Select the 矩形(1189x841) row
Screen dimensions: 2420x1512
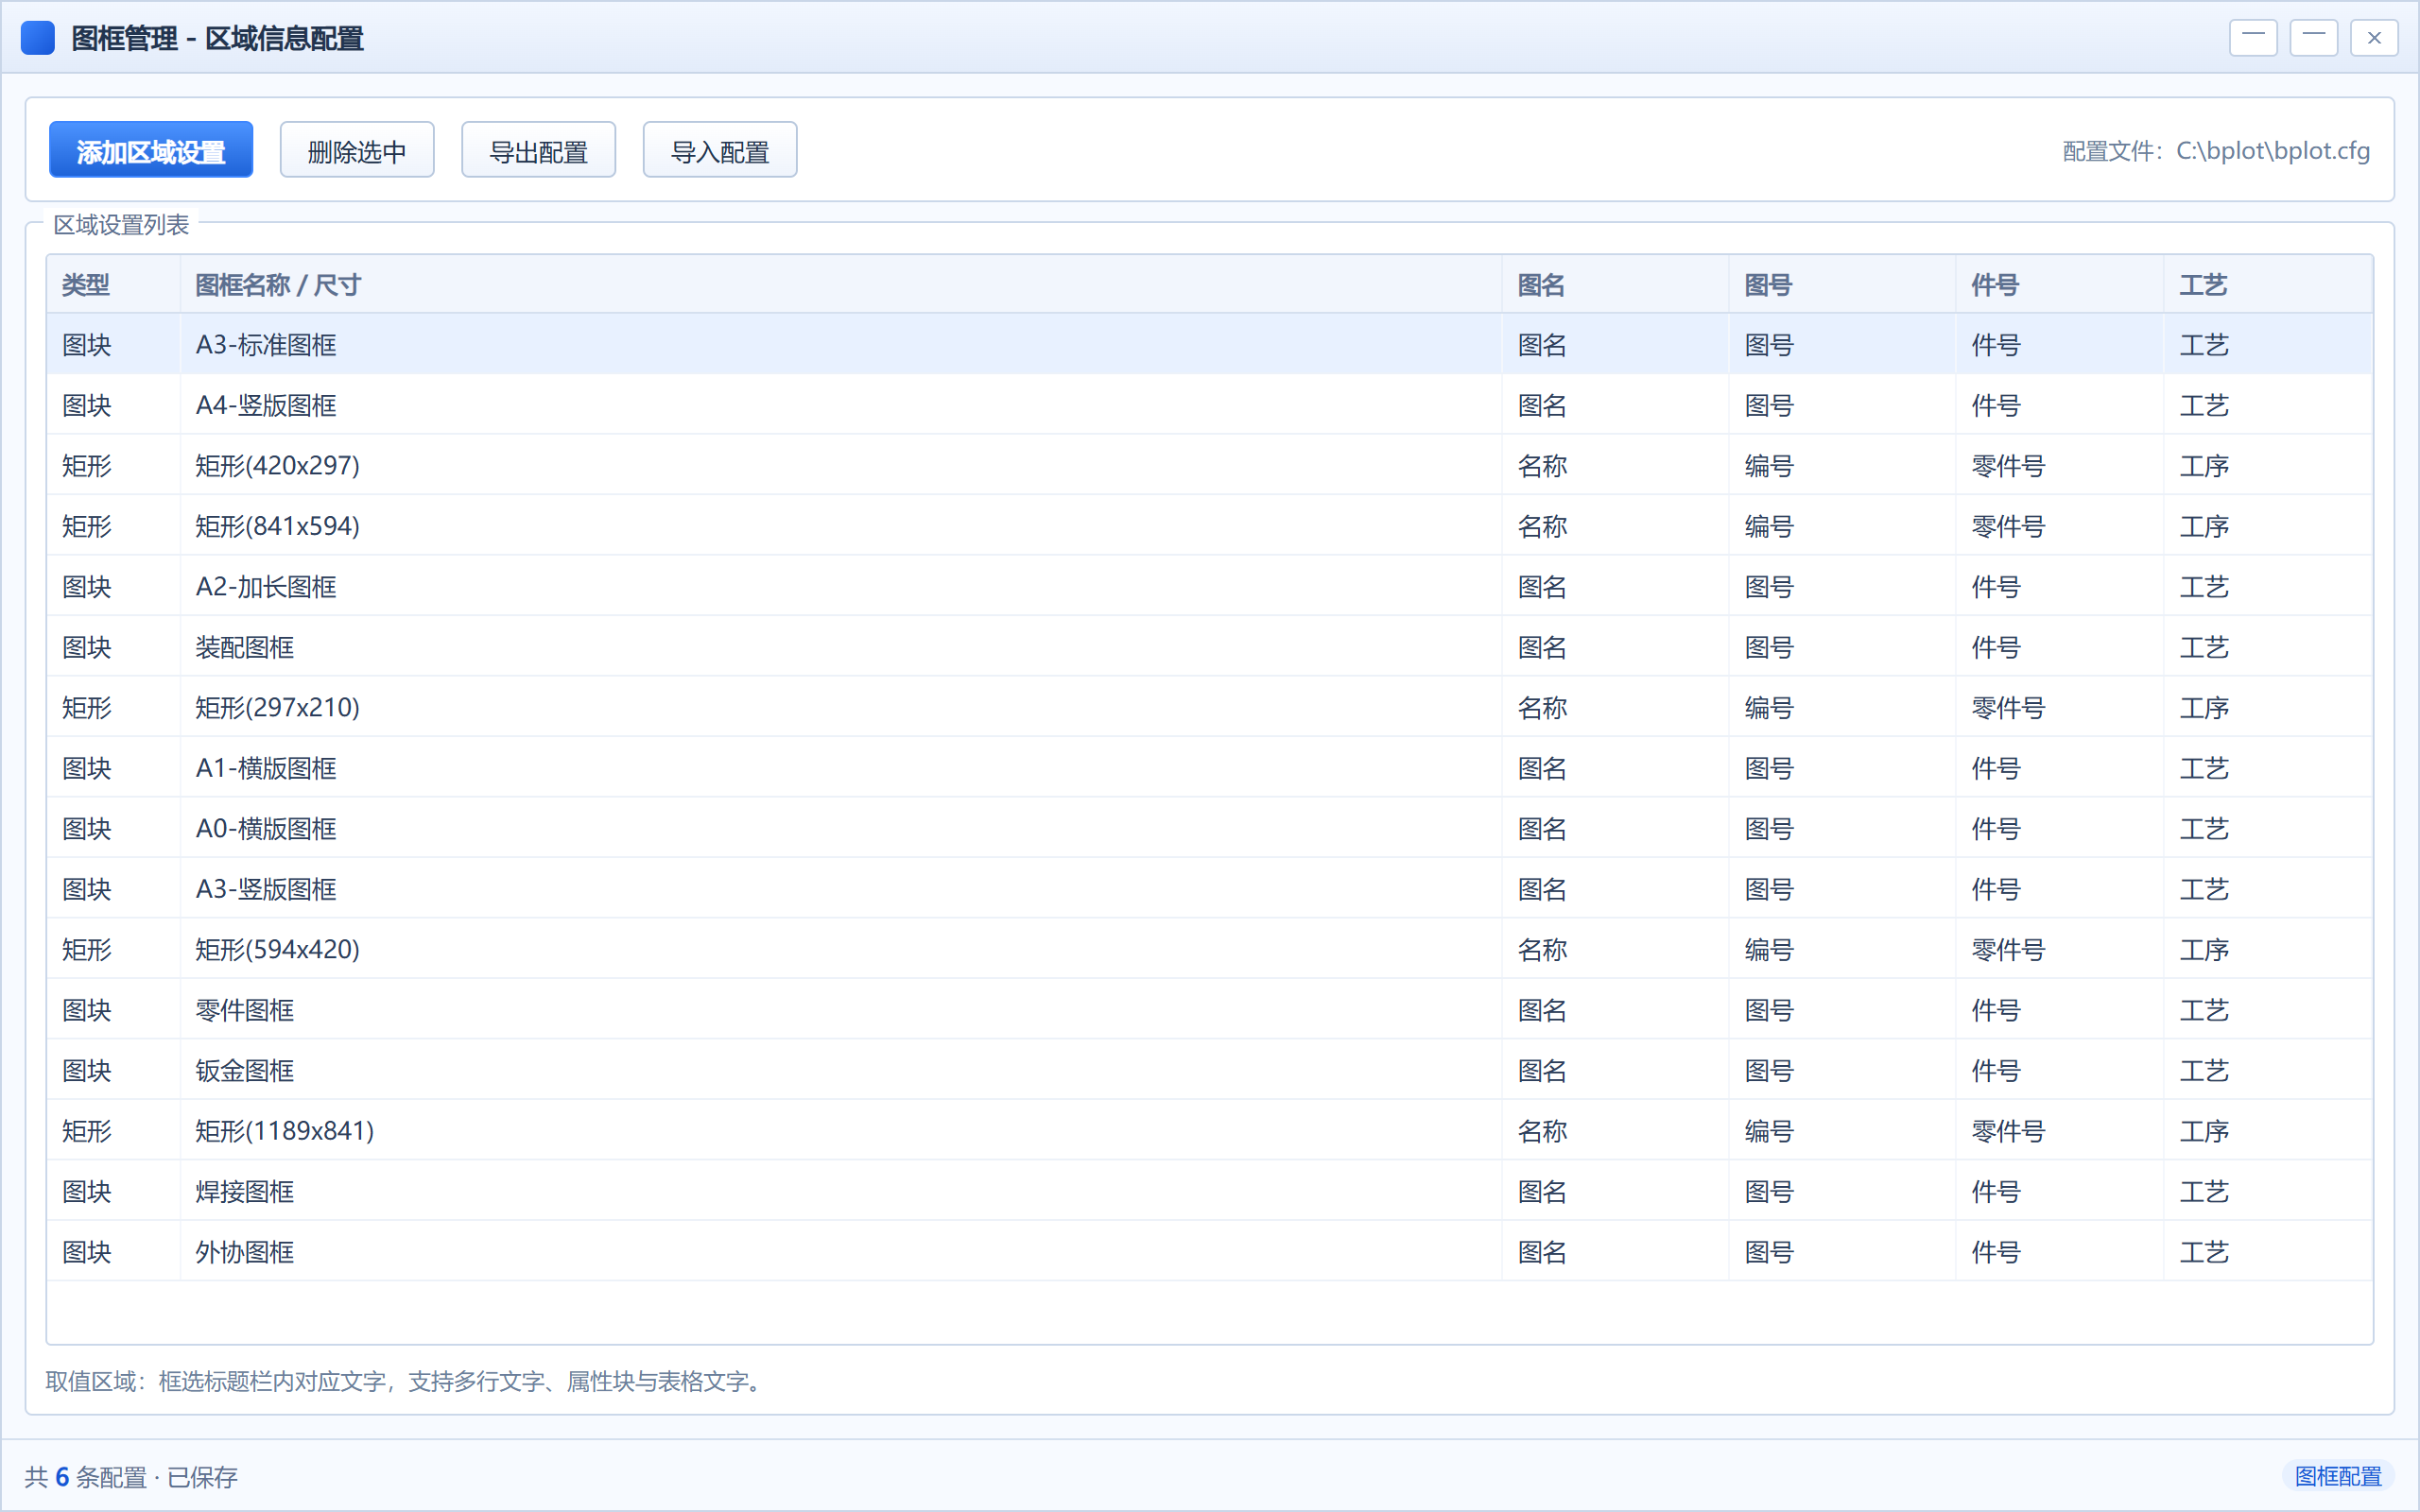click(x=1210, y=1131)
